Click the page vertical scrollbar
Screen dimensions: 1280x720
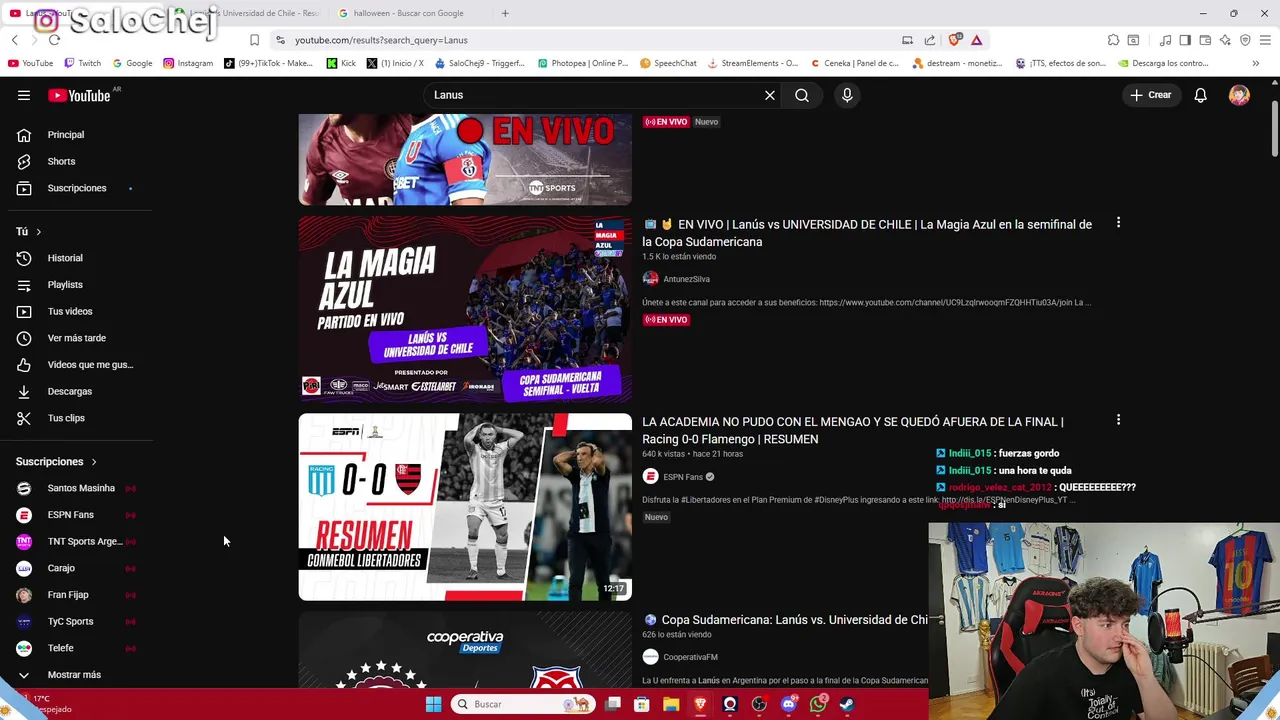click(x=1274, y=130)
